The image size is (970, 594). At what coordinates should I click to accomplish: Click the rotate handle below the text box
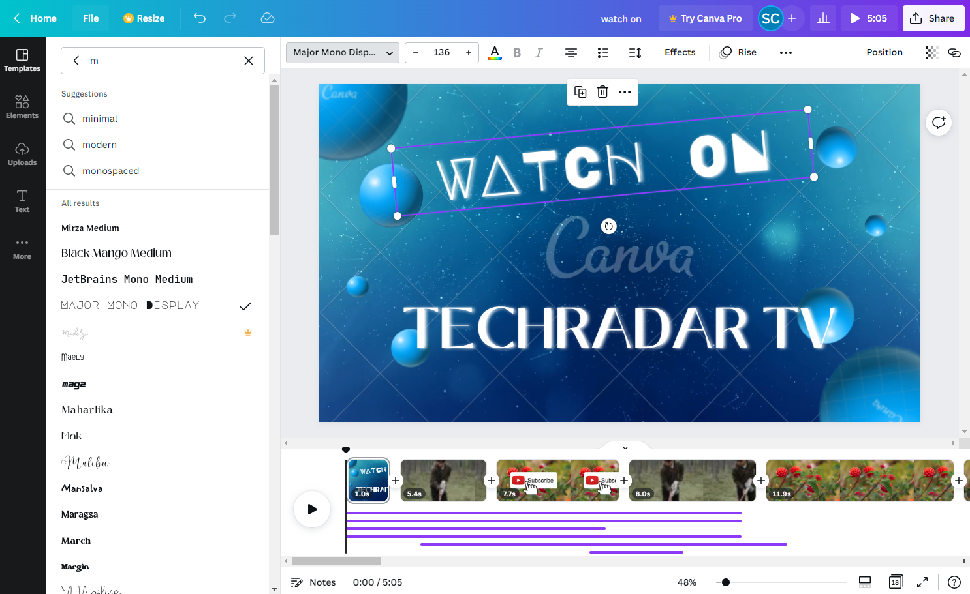[x=609, y=226]
